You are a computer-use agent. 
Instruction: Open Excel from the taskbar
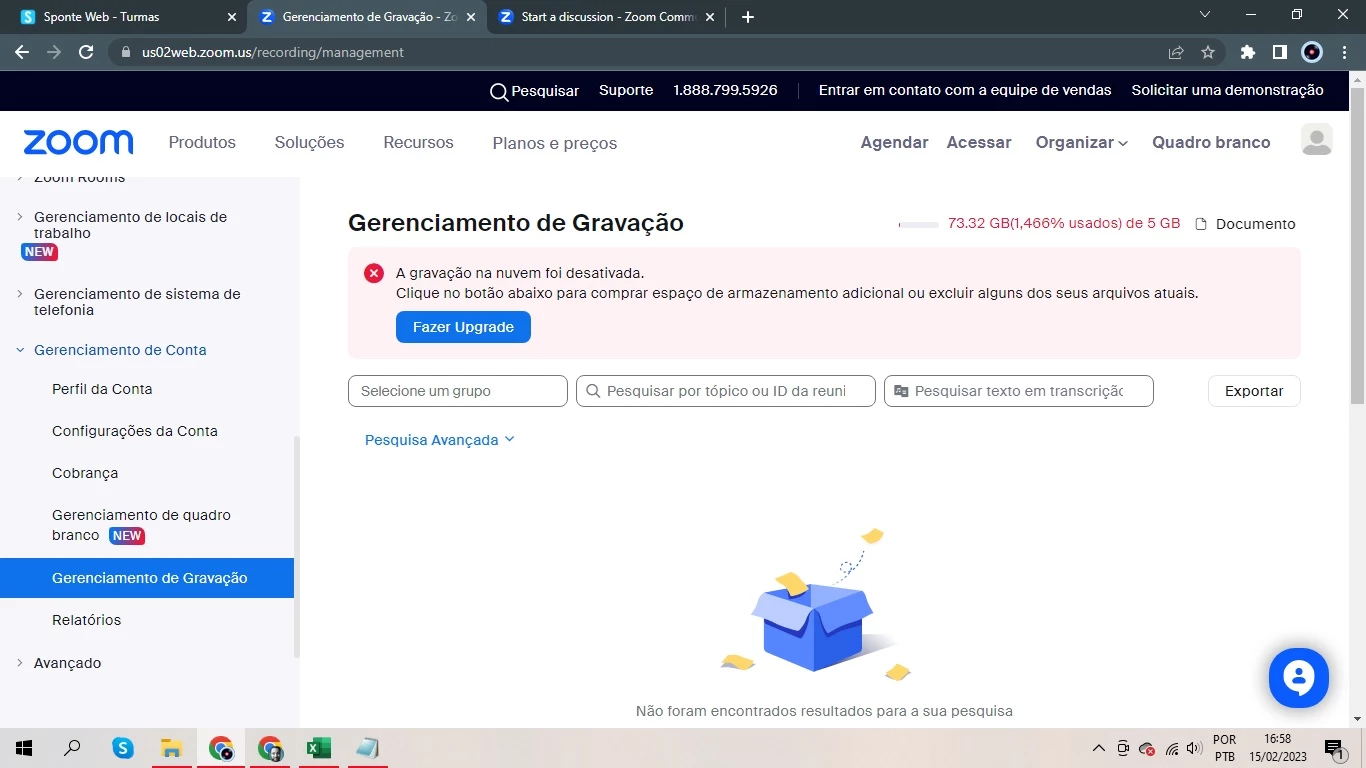[319, 748]
